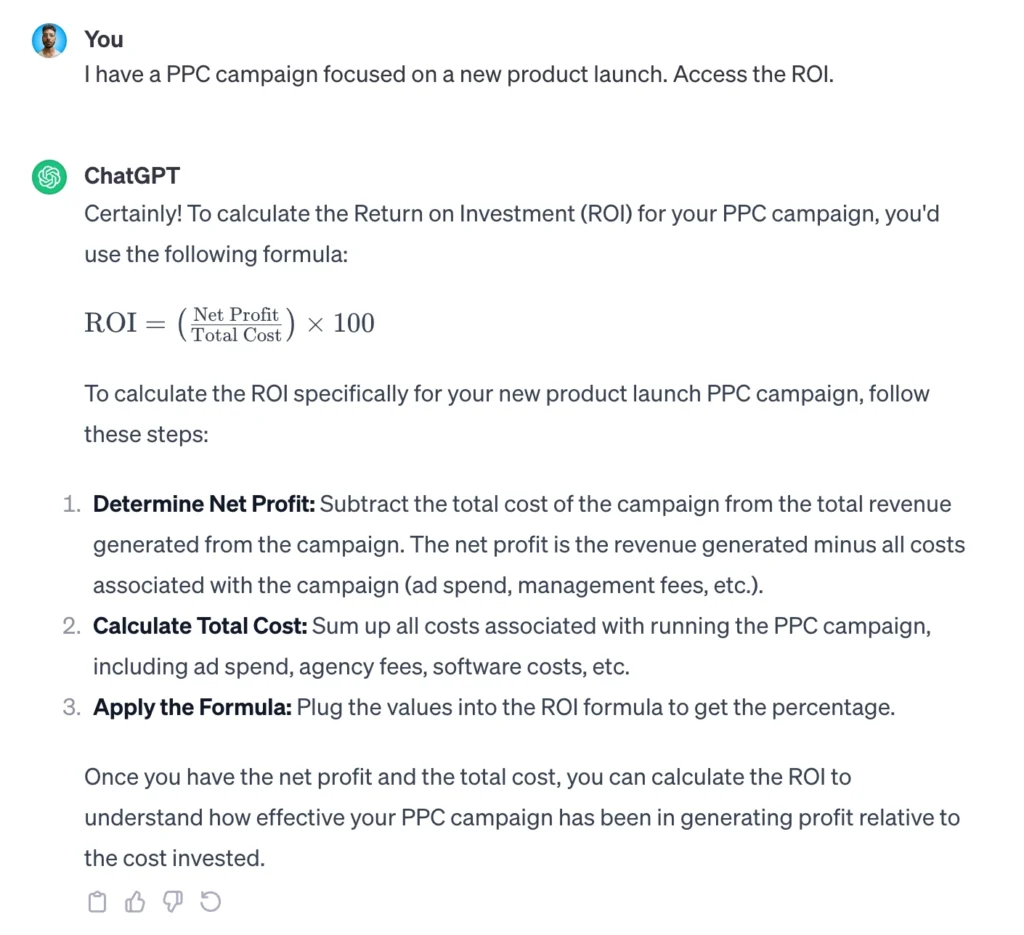This screenshot has height=935, width=1024.
Task: Click the closing paragraph about cost invested
Action: pos(520,817)
